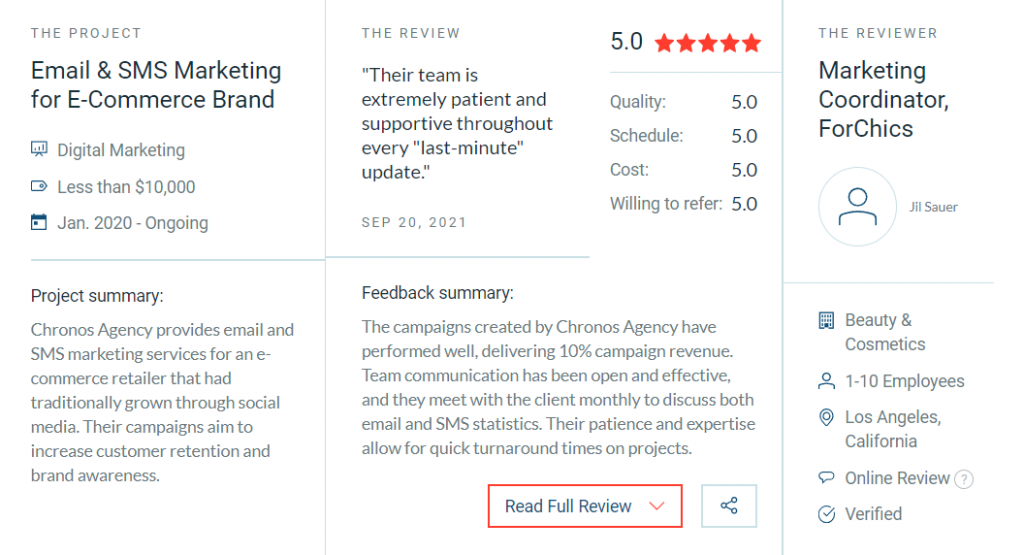
Task: Click the share icon button
Action: click(729, 505)
